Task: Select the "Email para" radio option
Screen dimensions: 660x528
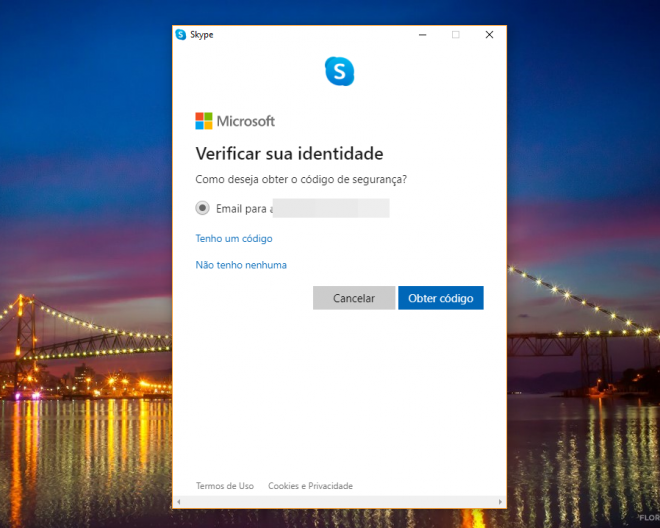Action: tap(202, 208)
